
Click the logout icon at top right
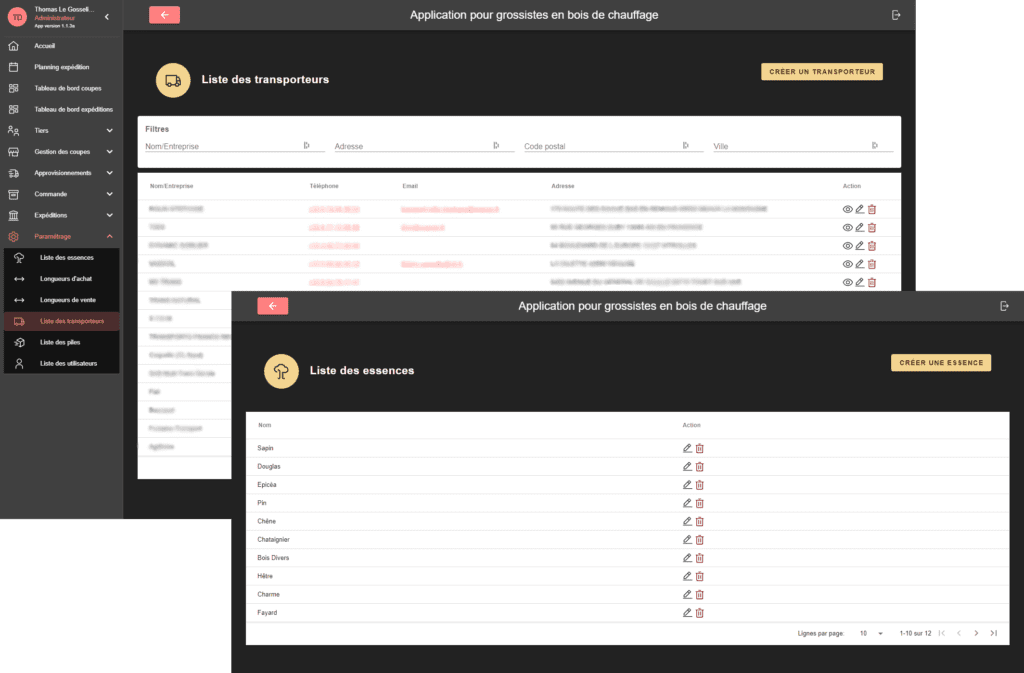(x=1005, y=306)
